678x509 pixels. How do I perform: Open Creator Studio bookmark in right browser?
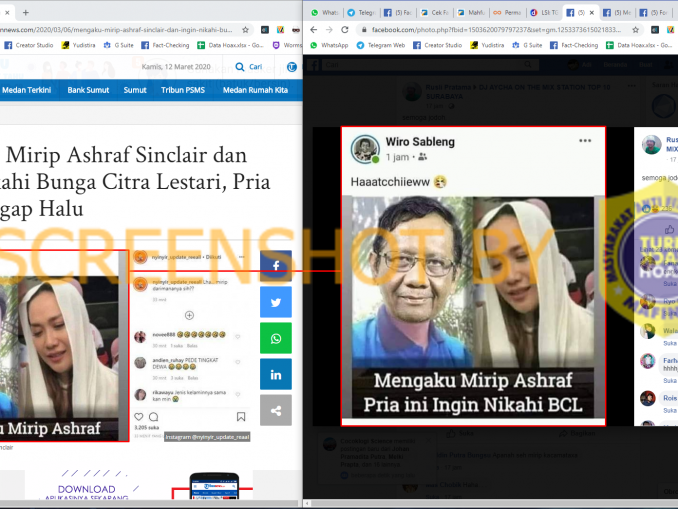coord(438,45)
